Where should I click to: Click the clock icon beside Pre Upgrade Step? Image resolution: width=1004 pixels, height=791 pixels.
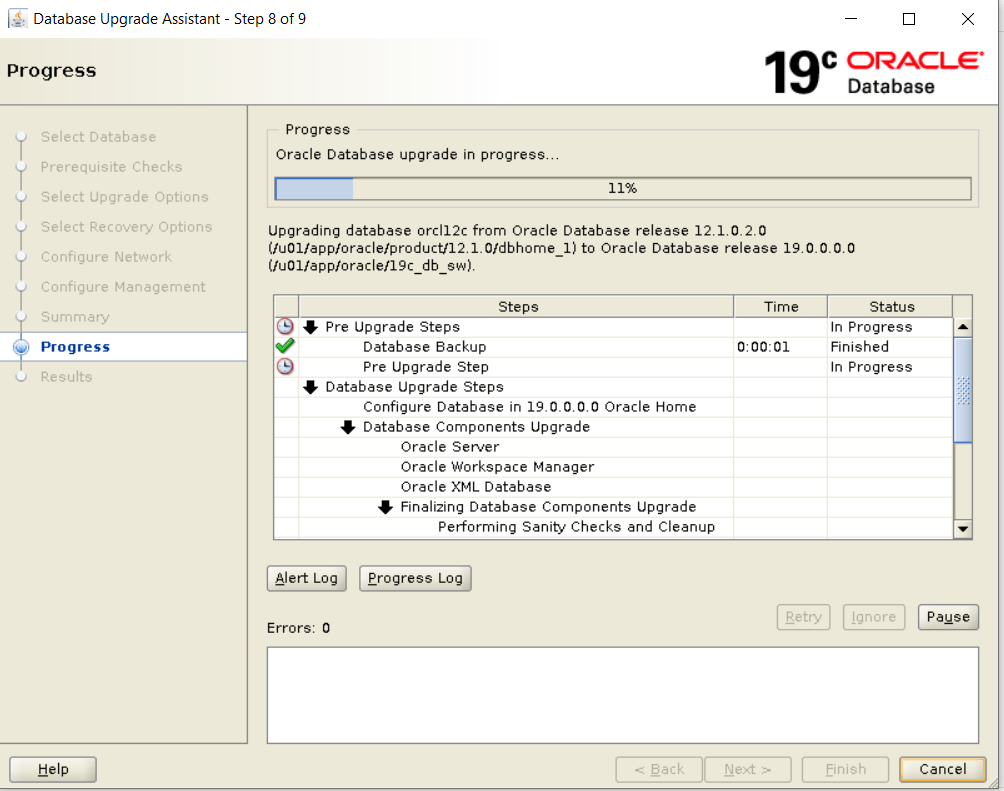pos(285,367)
